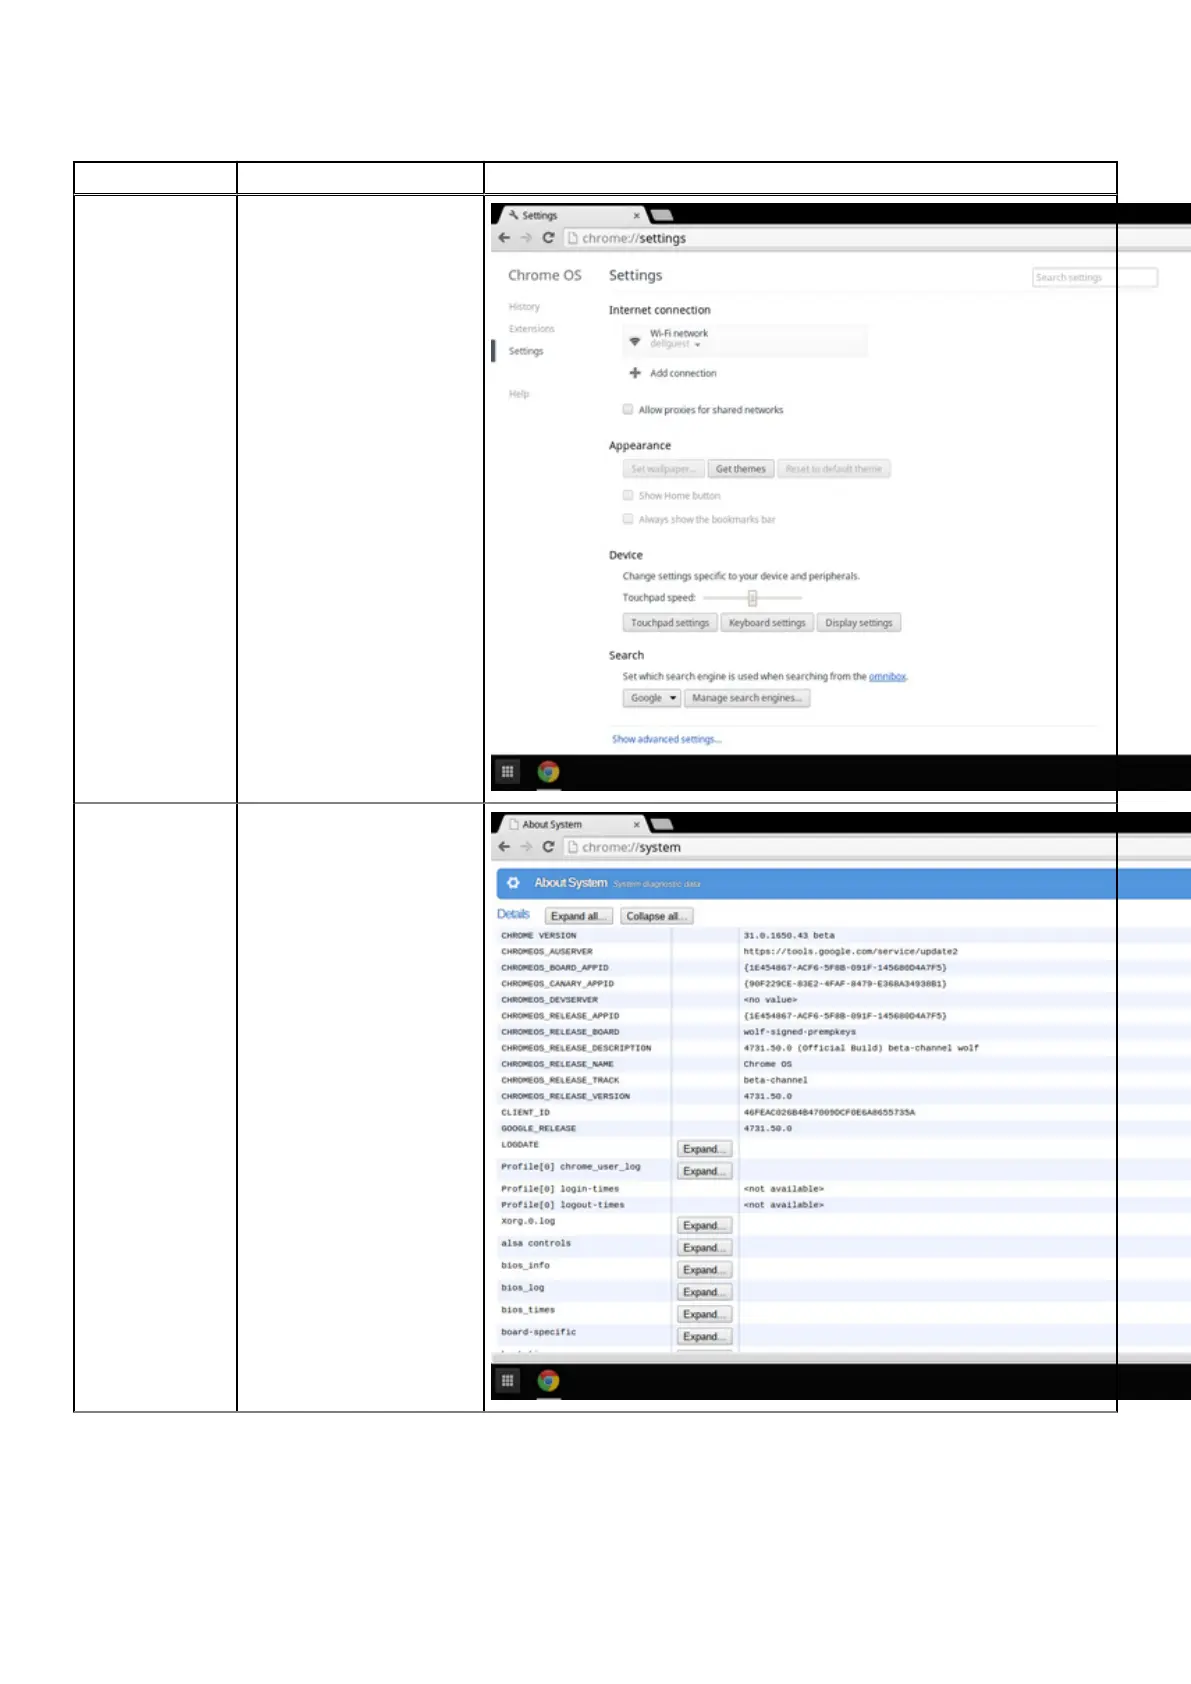
Task: Close the About System tab with its x
Action: click(636, 825)
